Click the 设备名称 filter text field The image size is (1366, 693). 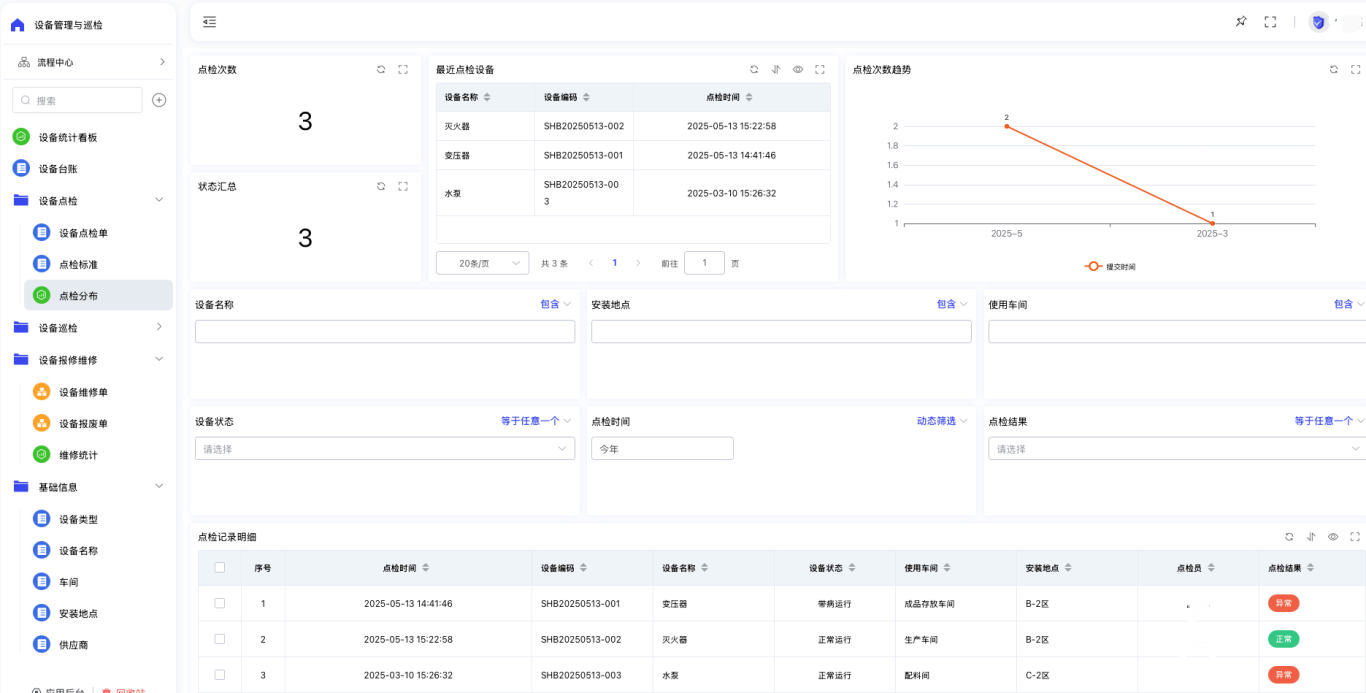pos(385,332)
